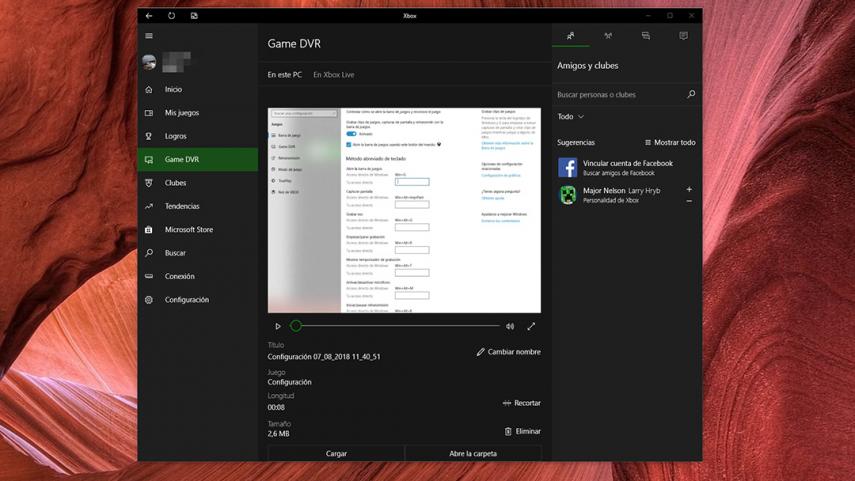Open the activity alerts tab icon

tap(683, 36)
